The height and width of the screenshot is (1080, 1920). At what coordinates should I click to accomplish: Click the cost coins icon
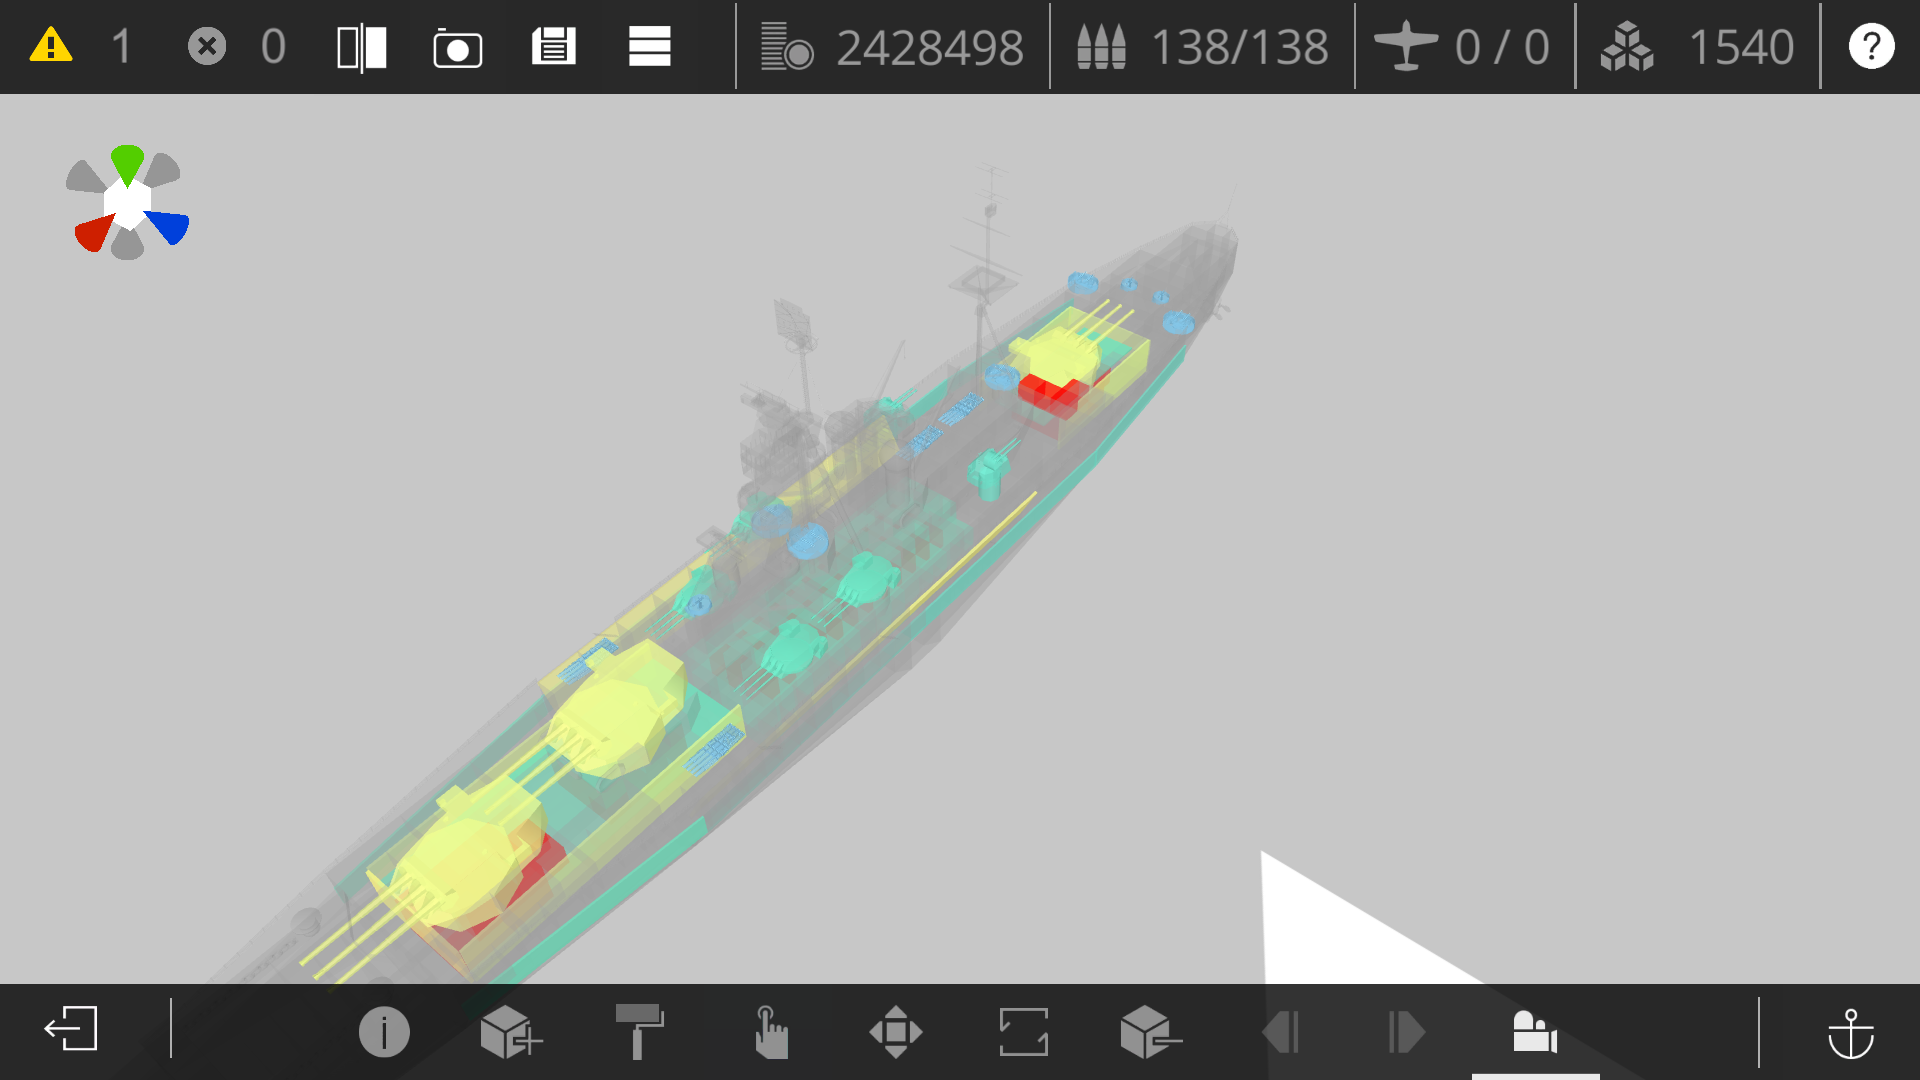pyautogui.click(x=787, y=47)
